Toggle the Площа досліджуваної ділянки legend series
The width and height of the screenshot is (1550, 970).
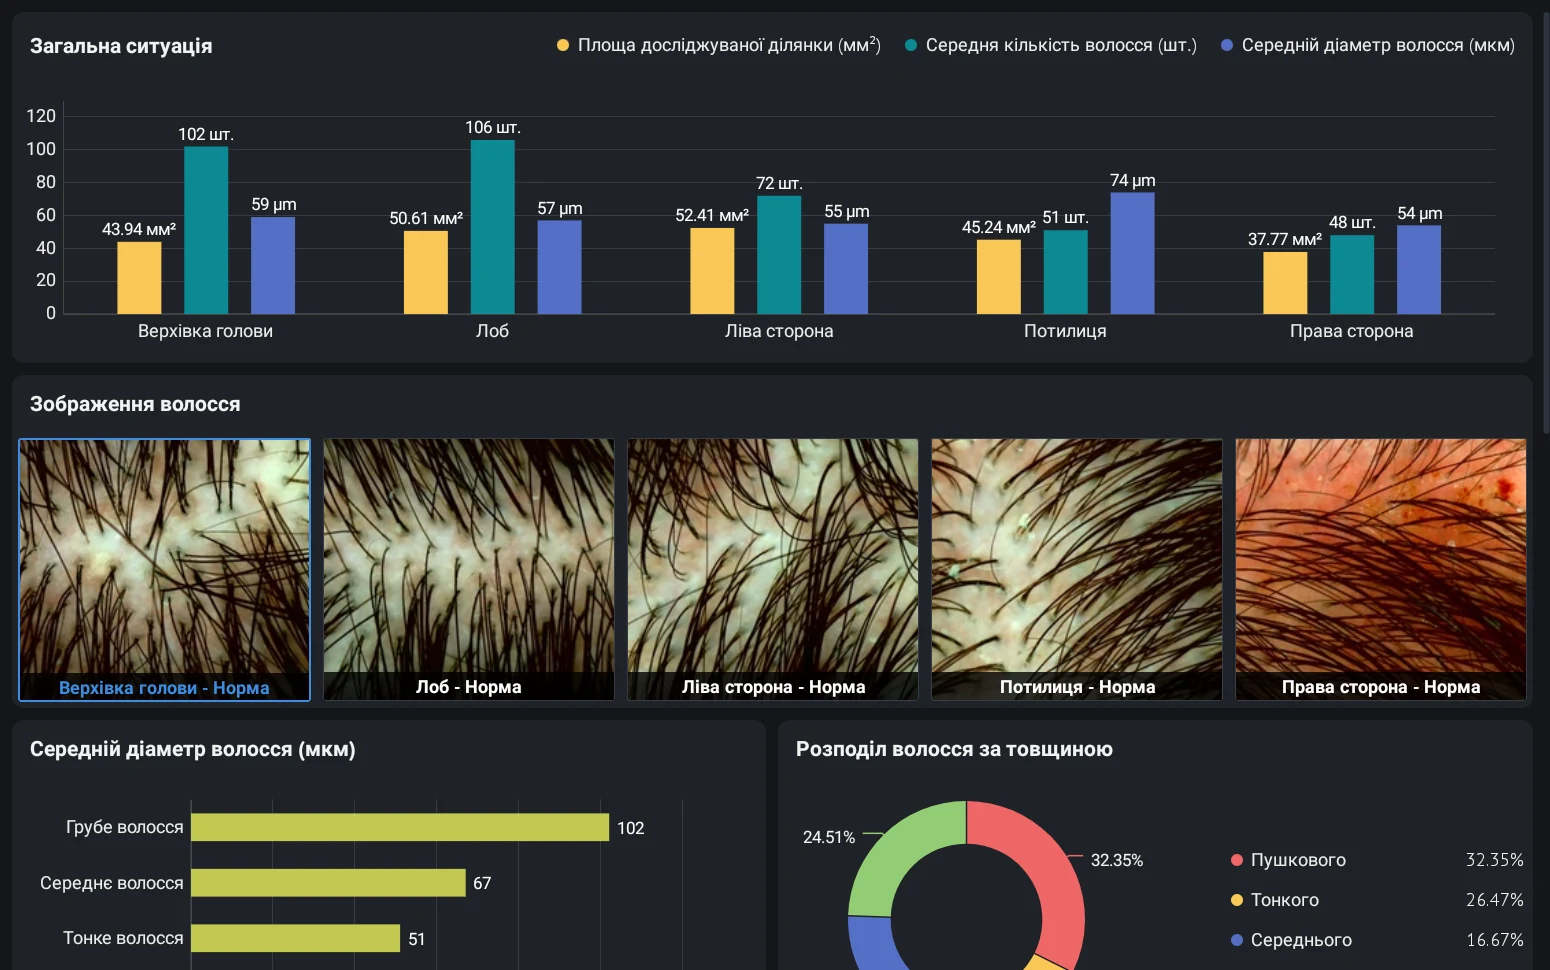pyautogui.click(x=718, y=45)
